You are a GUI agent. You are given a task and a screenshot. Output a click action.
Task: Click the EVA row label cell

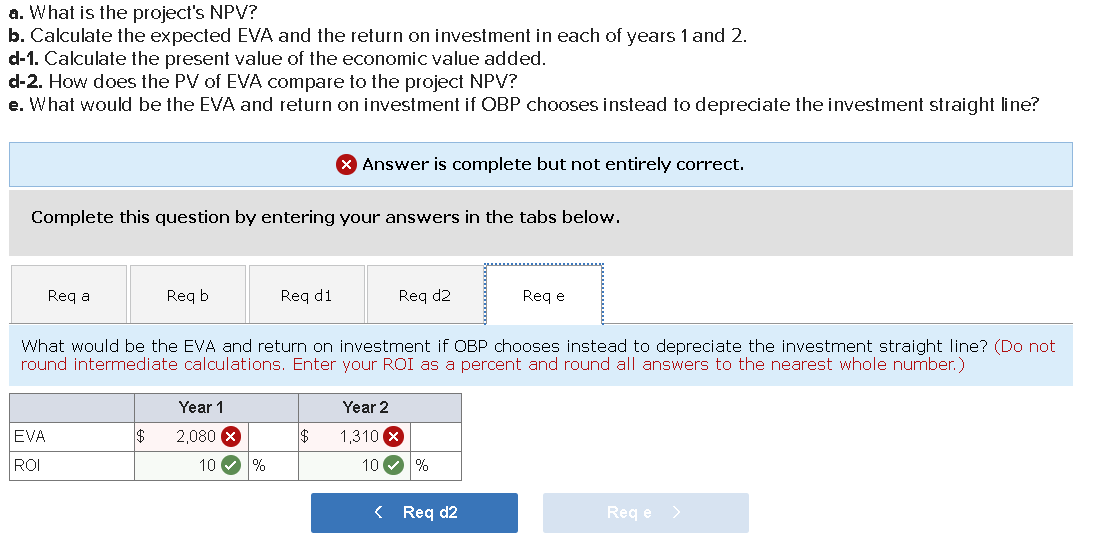[72, 437]
